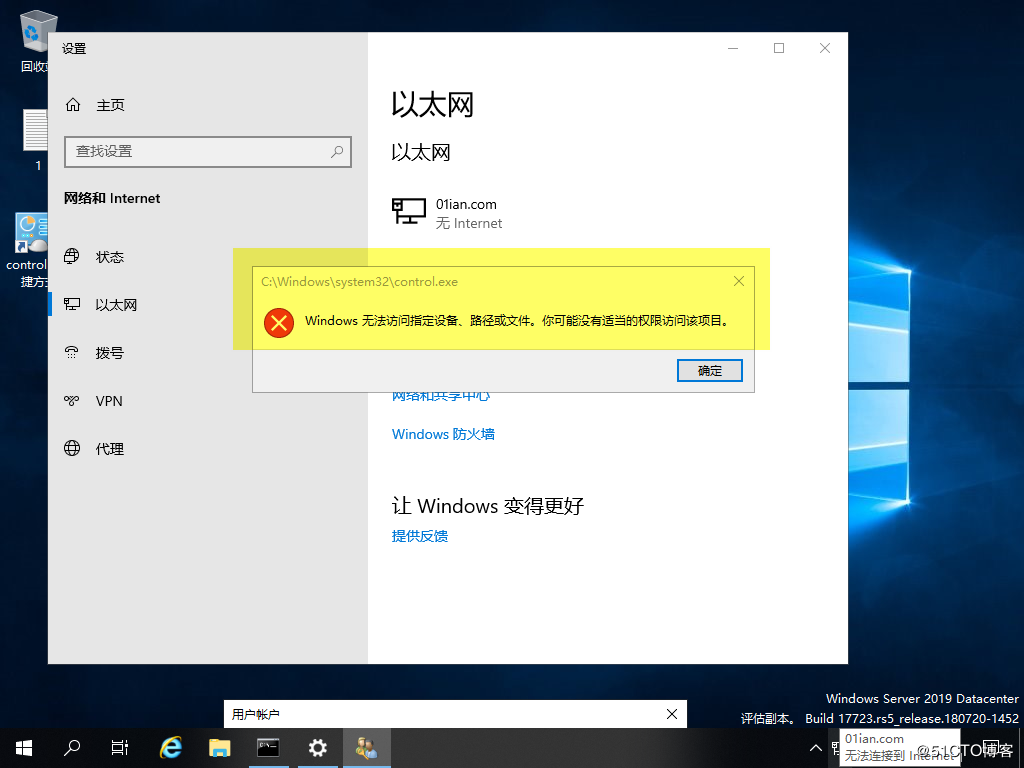Click the magnifier icon in search box
1024x768 pixels.
(337, 152)
